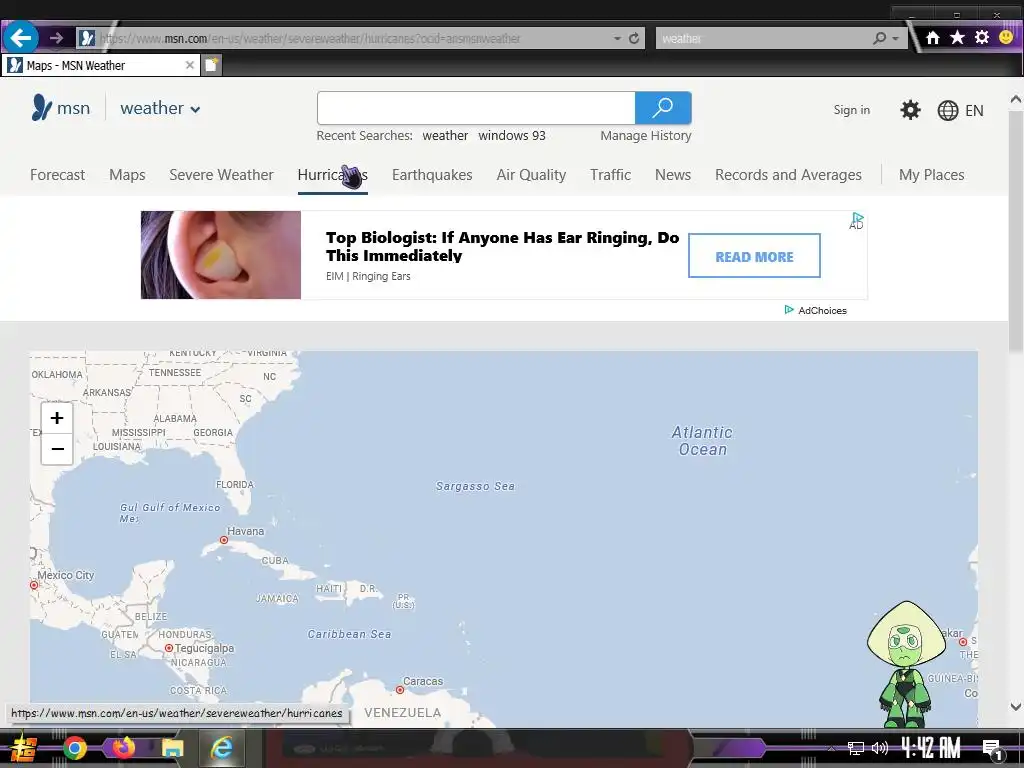Click the Caracas city marker on map
Screen dimensions: 1024x768
400,690
